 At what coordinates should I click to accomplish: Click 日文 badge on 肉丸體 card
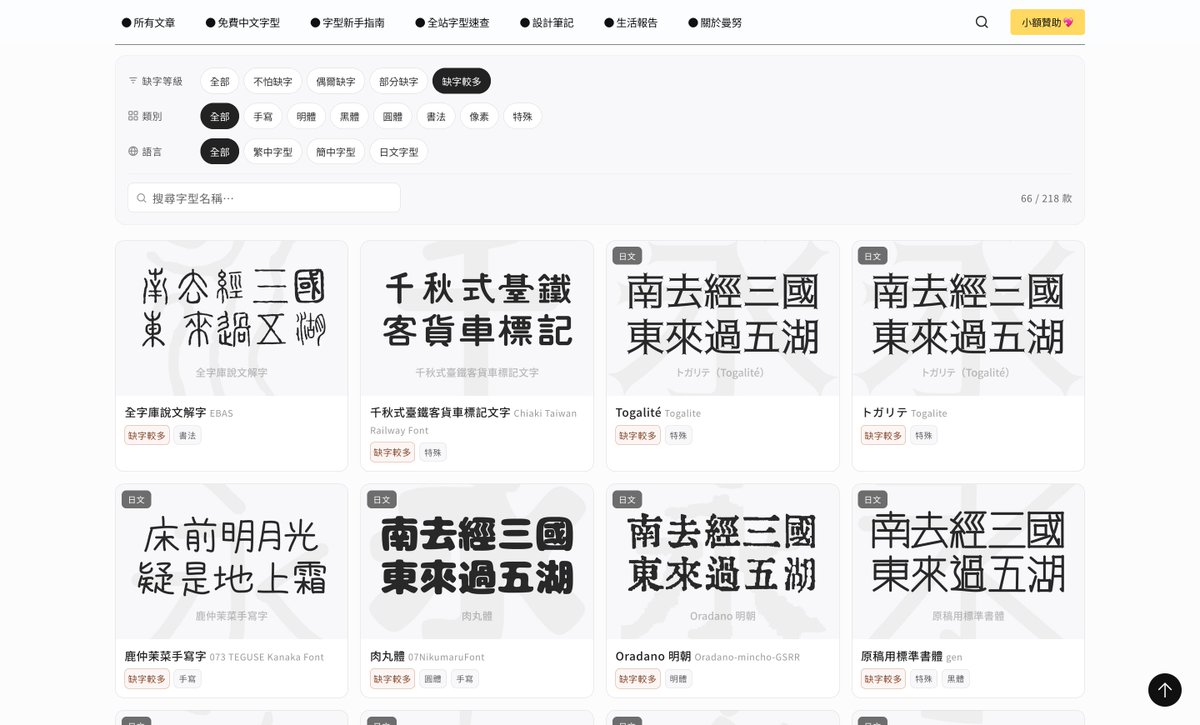point(382,499)
